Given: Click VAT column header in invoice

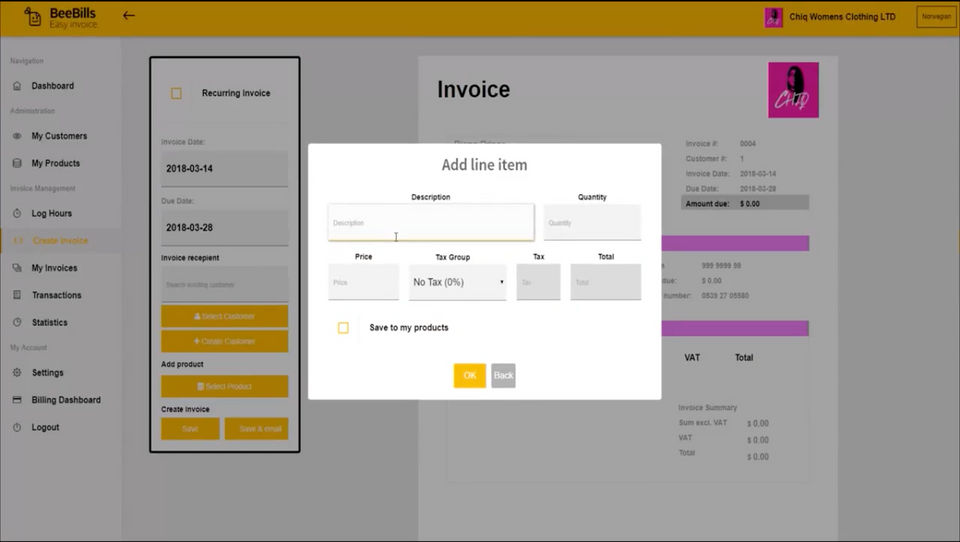Looking at the screenshot, I should point(692,357).
